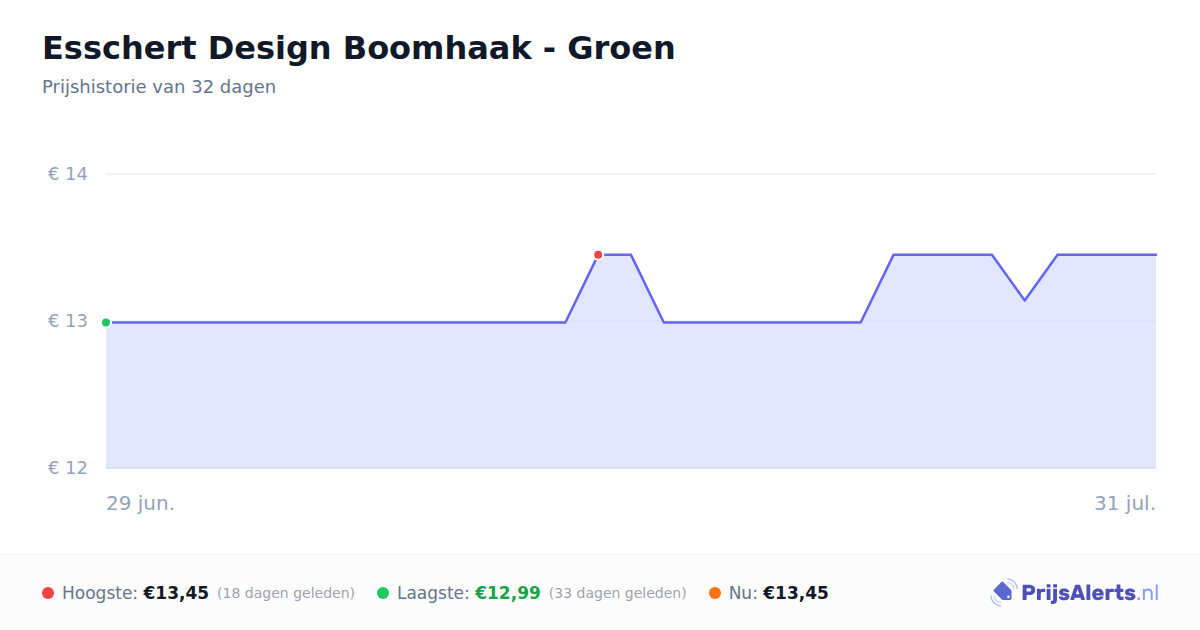This screenshot has height=630, width=1200.
Task: Click the price dip near the chart's right end
Action: pos(1024,299)
